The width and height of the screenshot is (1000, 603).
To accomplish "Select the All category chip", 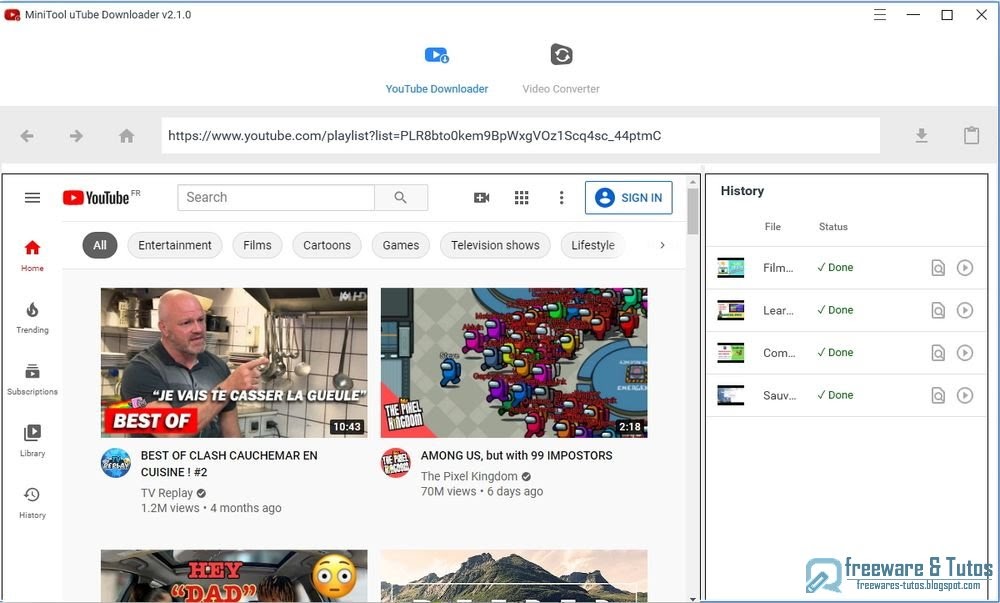I will click(100, 245).
